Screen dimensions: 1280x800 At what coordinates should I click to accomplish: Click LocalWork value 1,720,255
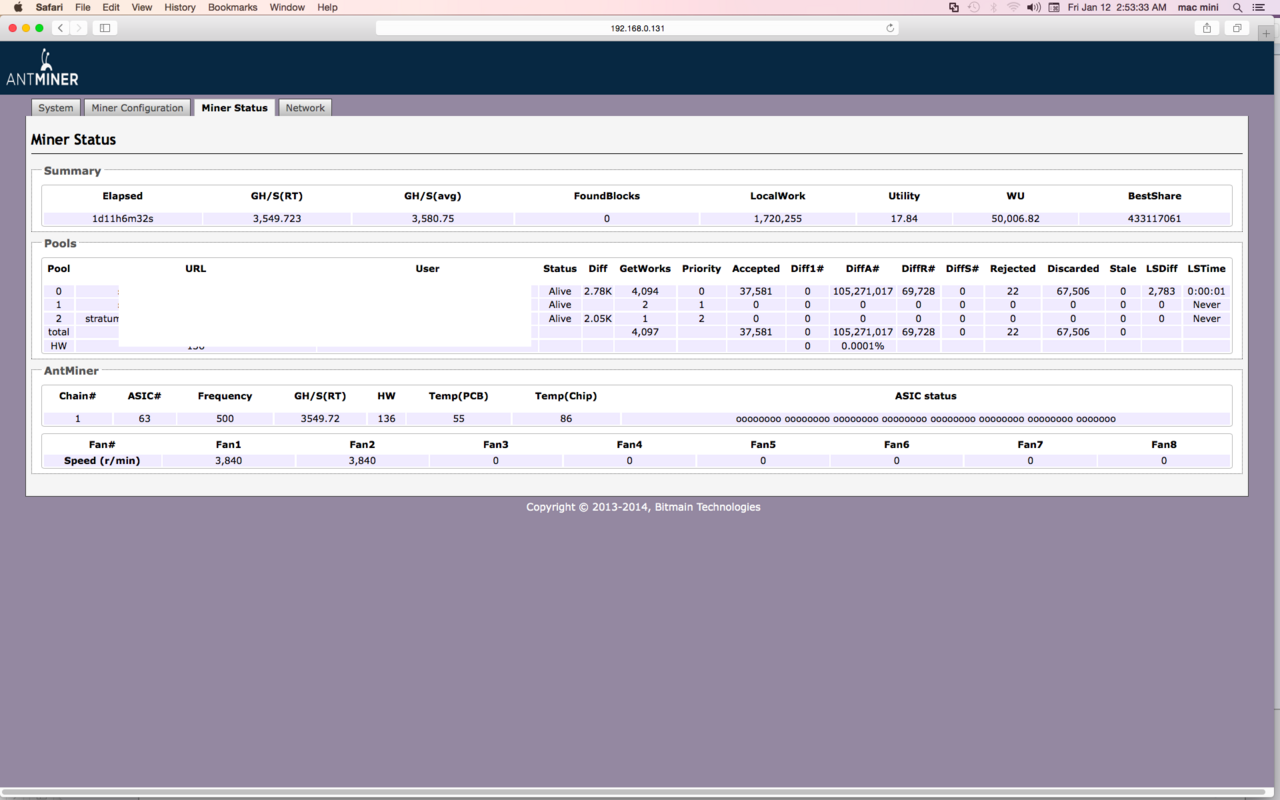click(778, 218)
